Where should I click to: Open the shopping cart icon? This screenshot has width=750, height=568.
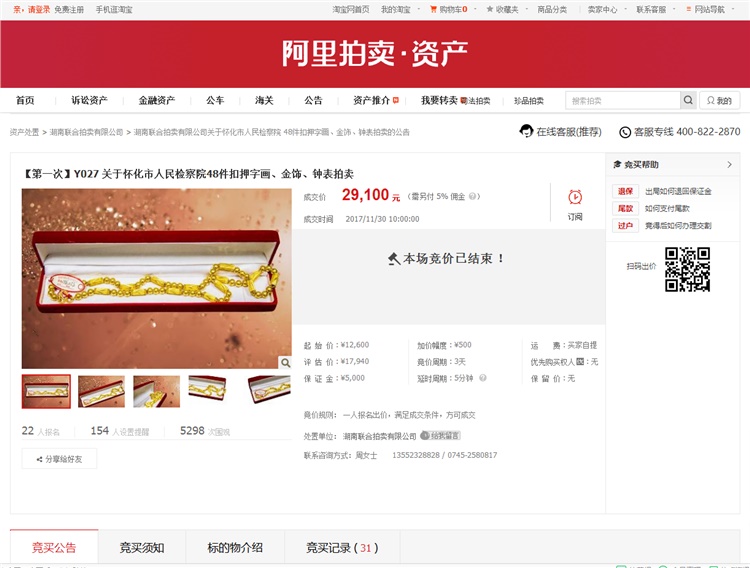point(433,9)
